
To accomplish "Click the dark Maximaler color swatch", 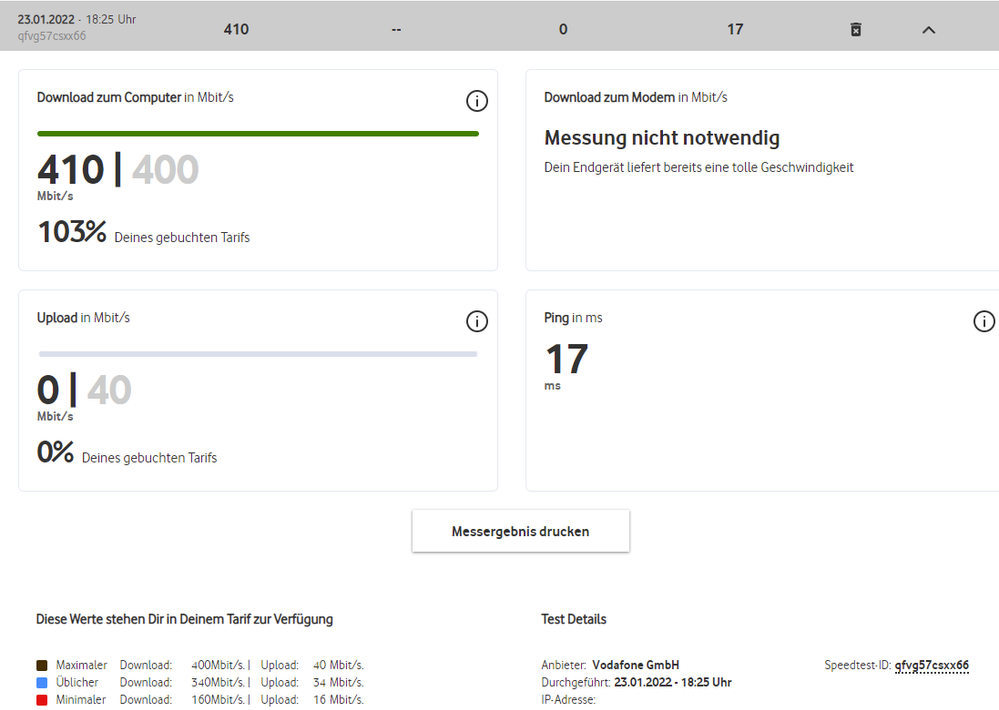I will click(x=42, y=665).
